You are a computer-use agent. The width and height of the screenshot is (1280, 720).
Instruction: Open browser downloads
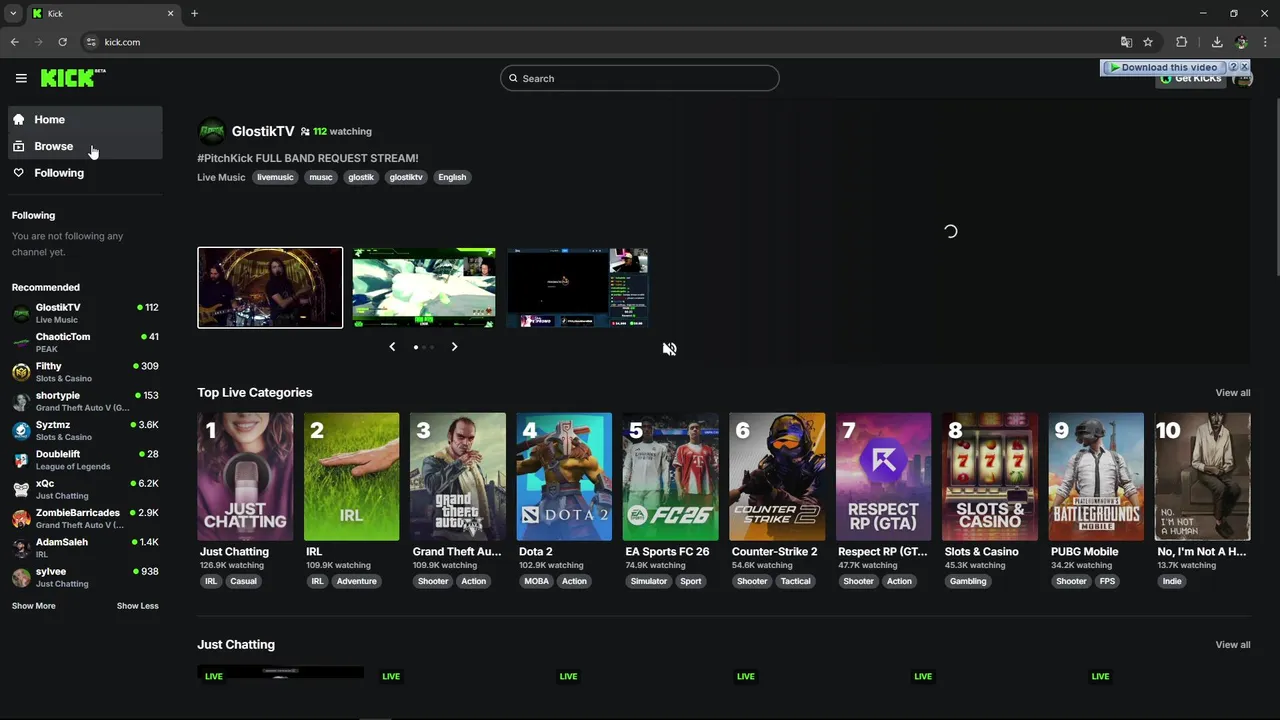pos(1217,42)
